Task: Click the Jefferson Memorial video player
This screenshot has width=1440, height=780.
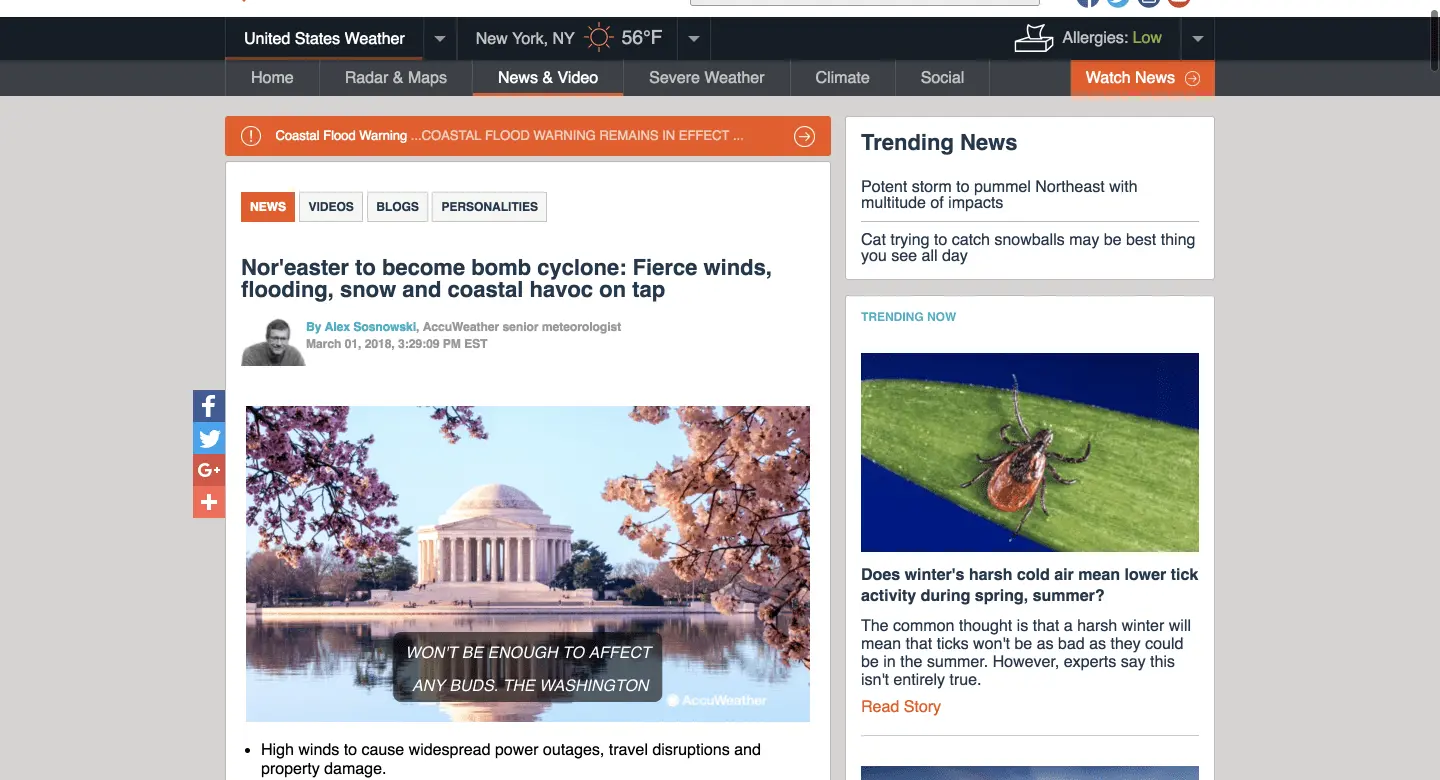Action: (528, 563)
